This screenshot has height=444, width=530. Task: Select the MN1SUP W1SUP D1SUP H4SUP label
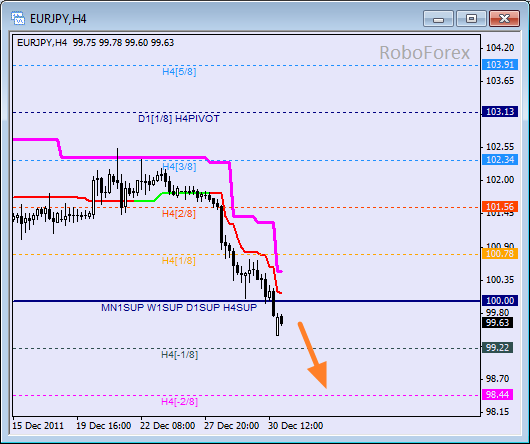coord(179,307)
